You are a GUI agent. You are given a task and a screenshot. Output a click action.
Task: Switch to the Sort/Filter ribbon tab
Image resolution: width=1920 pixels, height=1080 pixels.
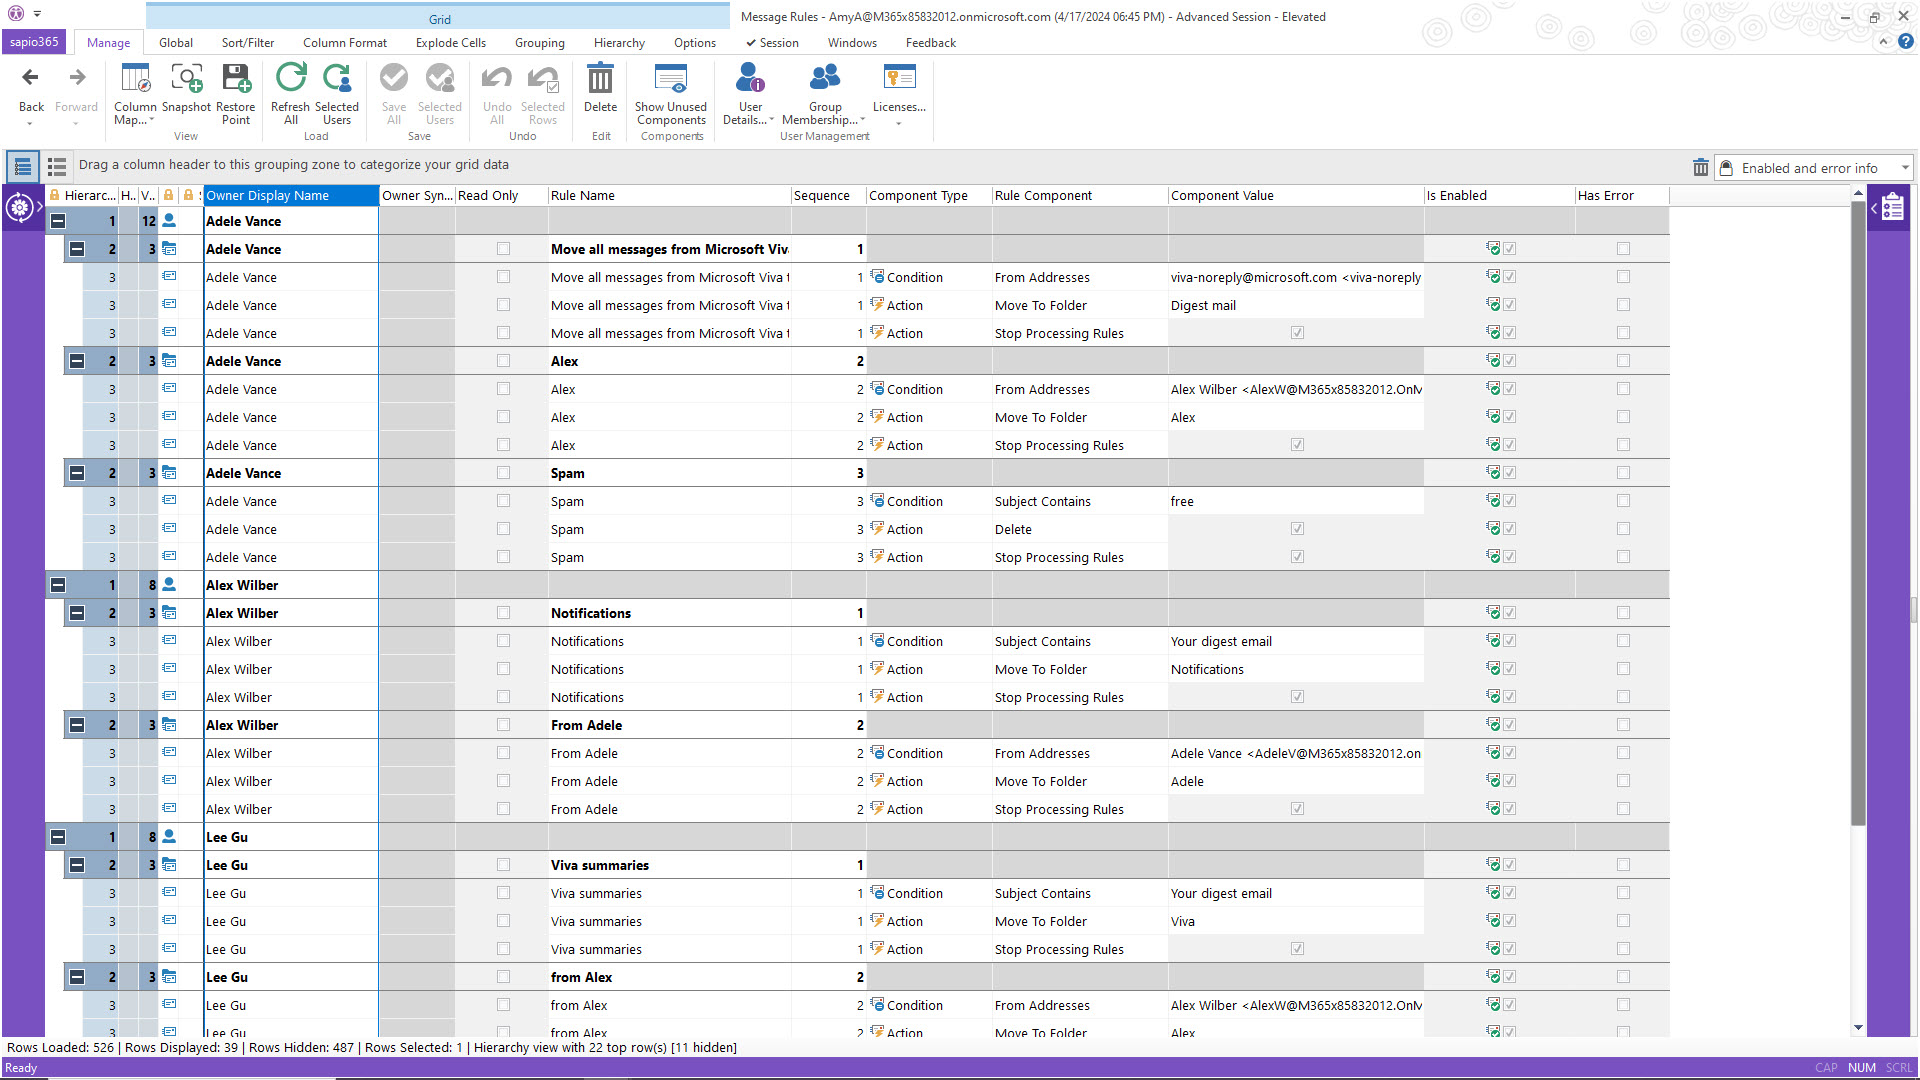tap(247, 42)
